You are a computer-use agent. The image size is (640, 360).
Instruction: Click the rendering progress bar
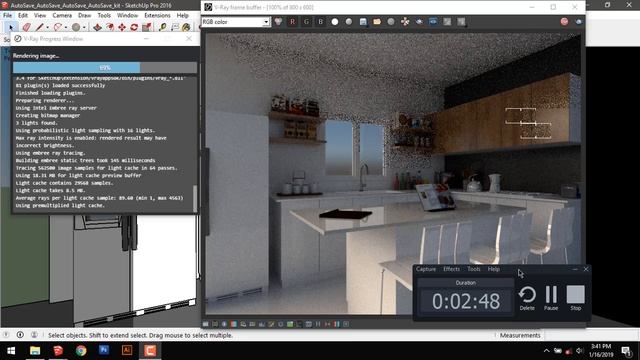(105, 67)
